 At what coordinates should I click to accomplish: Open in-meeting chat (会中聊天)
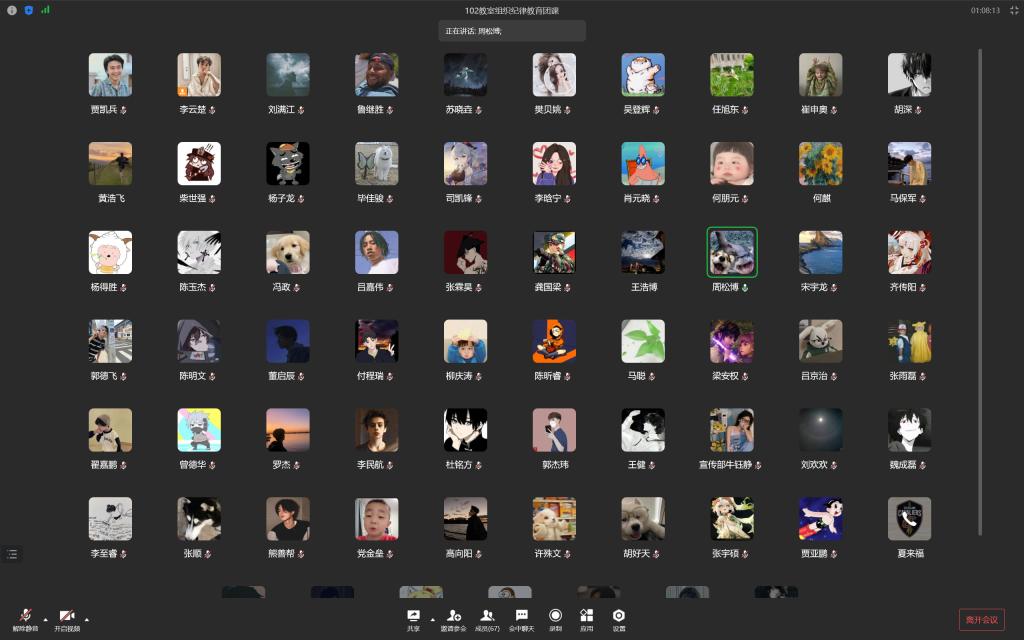tap(521, 617)
